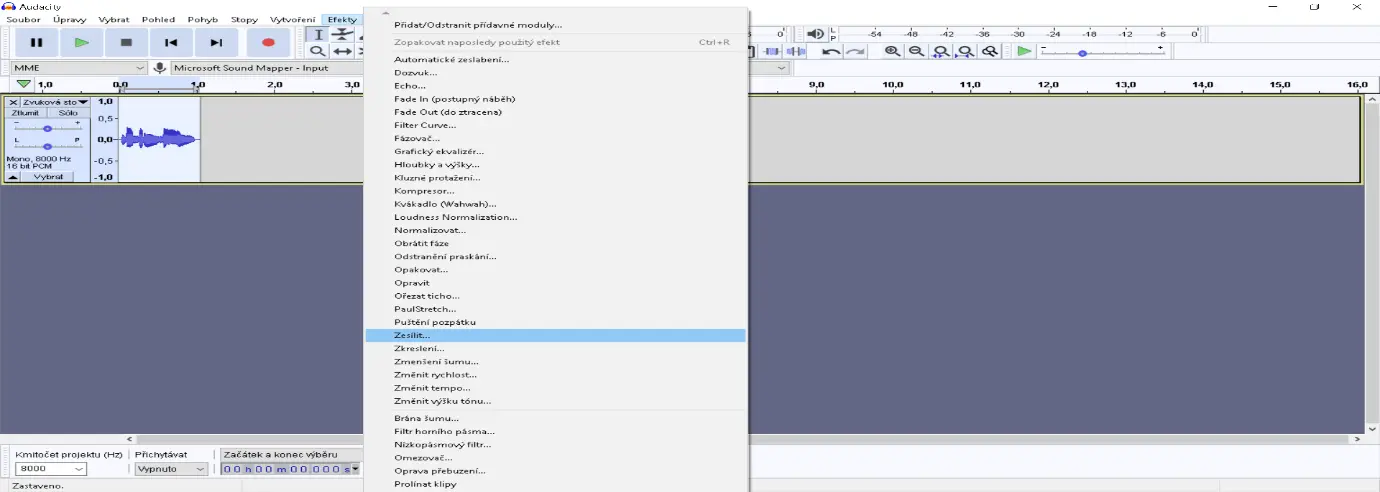Open the Přichytávat Vypnuto dropdown
The height and width of the screenshot is (492, 1380).
pos(172,469)
